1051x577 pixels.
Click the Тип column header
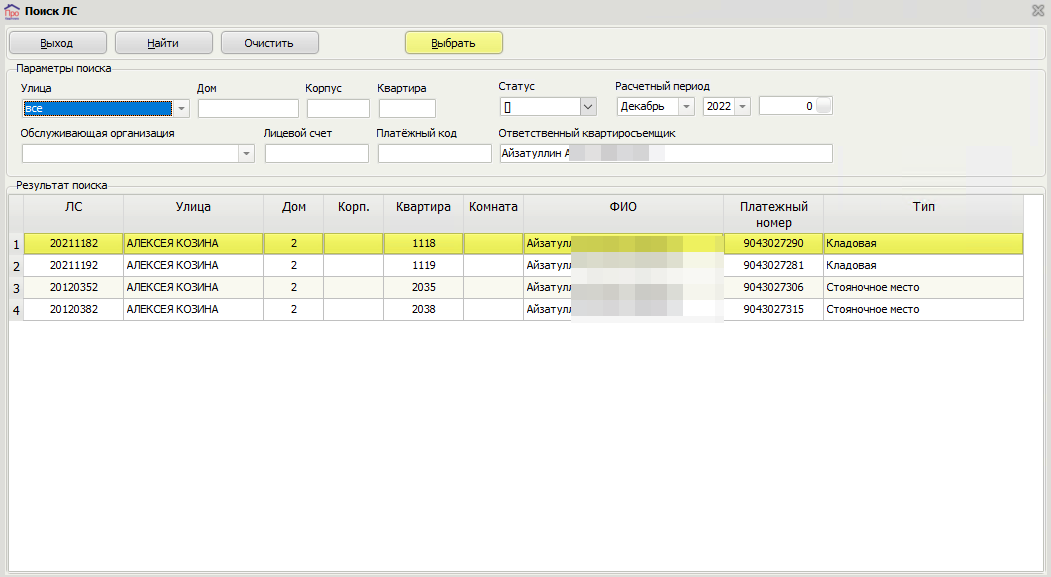point(923,214)
